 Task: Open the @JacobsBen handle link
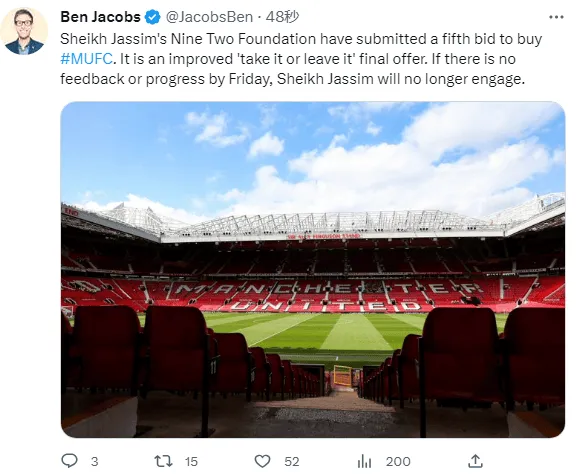(209, 17)
